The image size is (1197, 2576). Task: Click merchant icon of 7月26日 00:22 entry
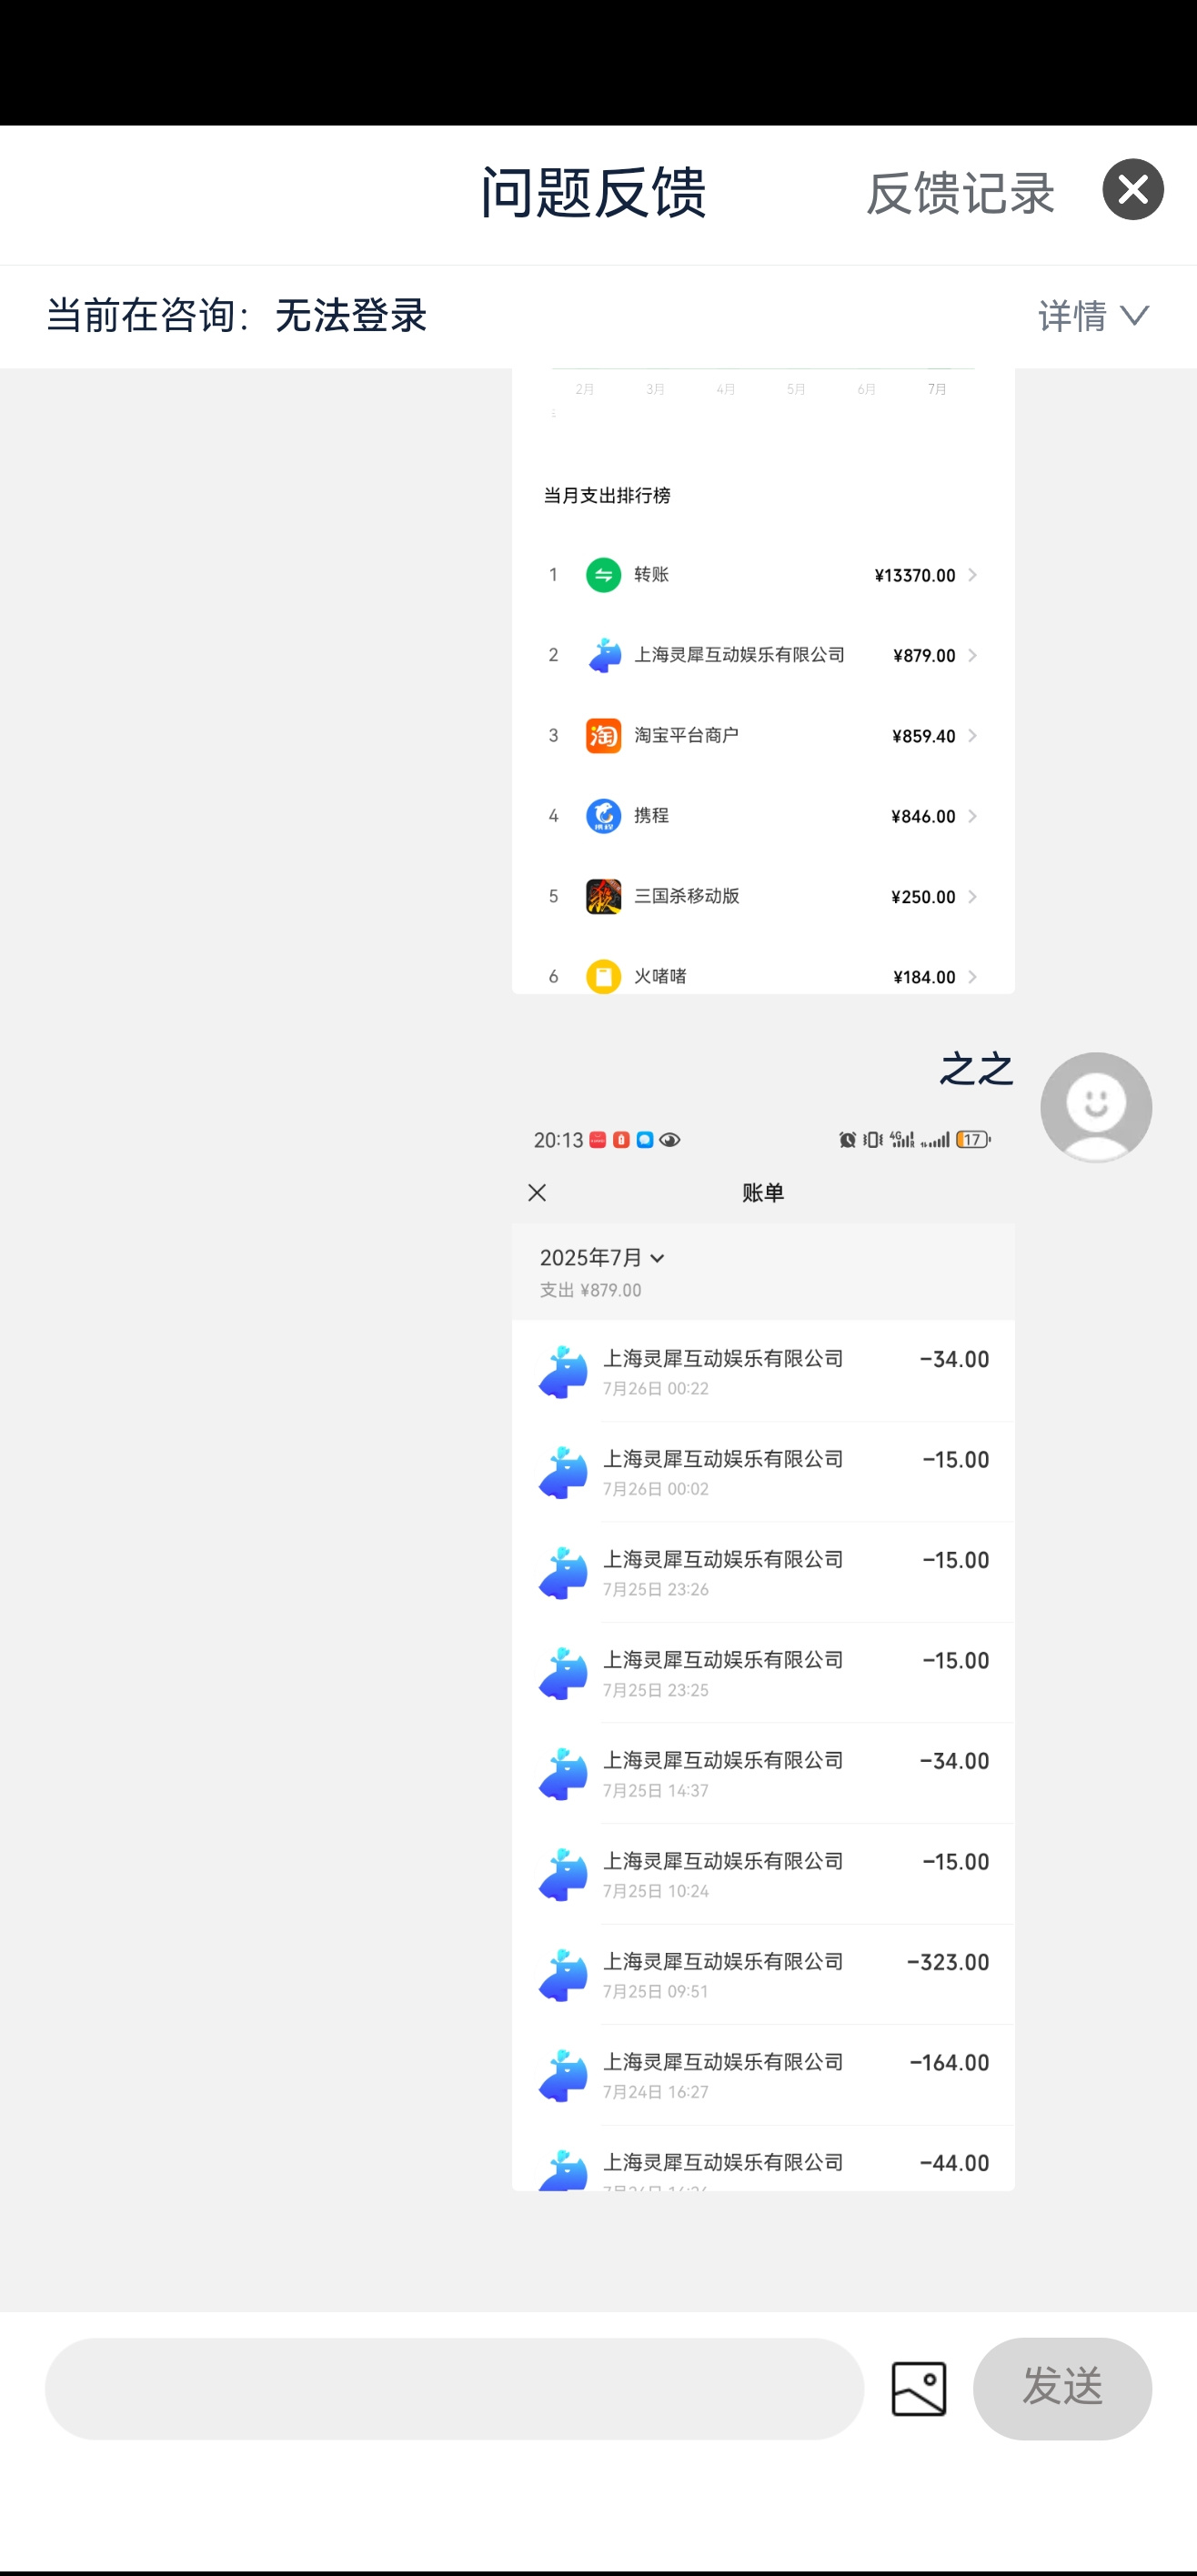pos(563,1371)
